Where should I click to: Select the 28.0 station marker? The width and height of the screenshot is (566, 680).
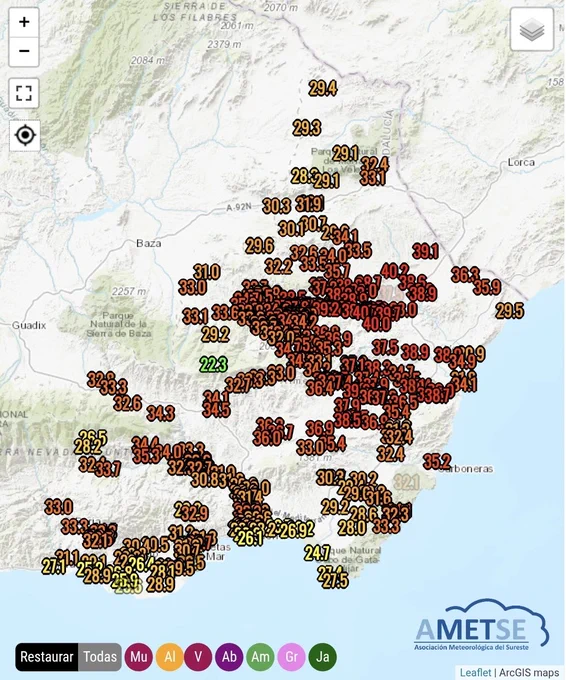352,528
